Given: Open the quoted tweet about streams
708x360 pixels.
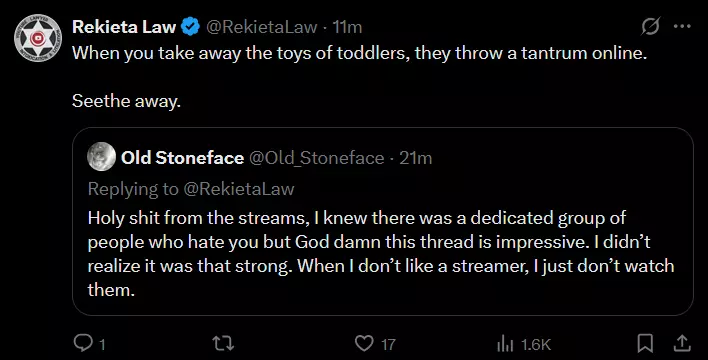Looking at the screenshot, I should coord(383,221).
